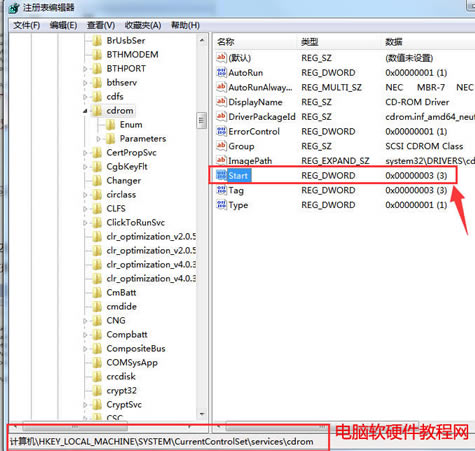475x451 pixels.
Task: Click the ImagePath string value icon
Action: (x=221, y=160)
